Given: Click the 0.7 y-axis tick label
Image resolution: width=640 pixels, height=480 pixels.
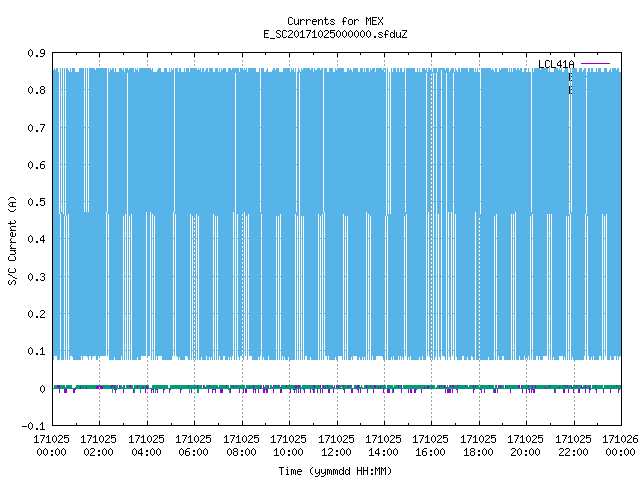Looking at the screenshot, I should 36,128.
